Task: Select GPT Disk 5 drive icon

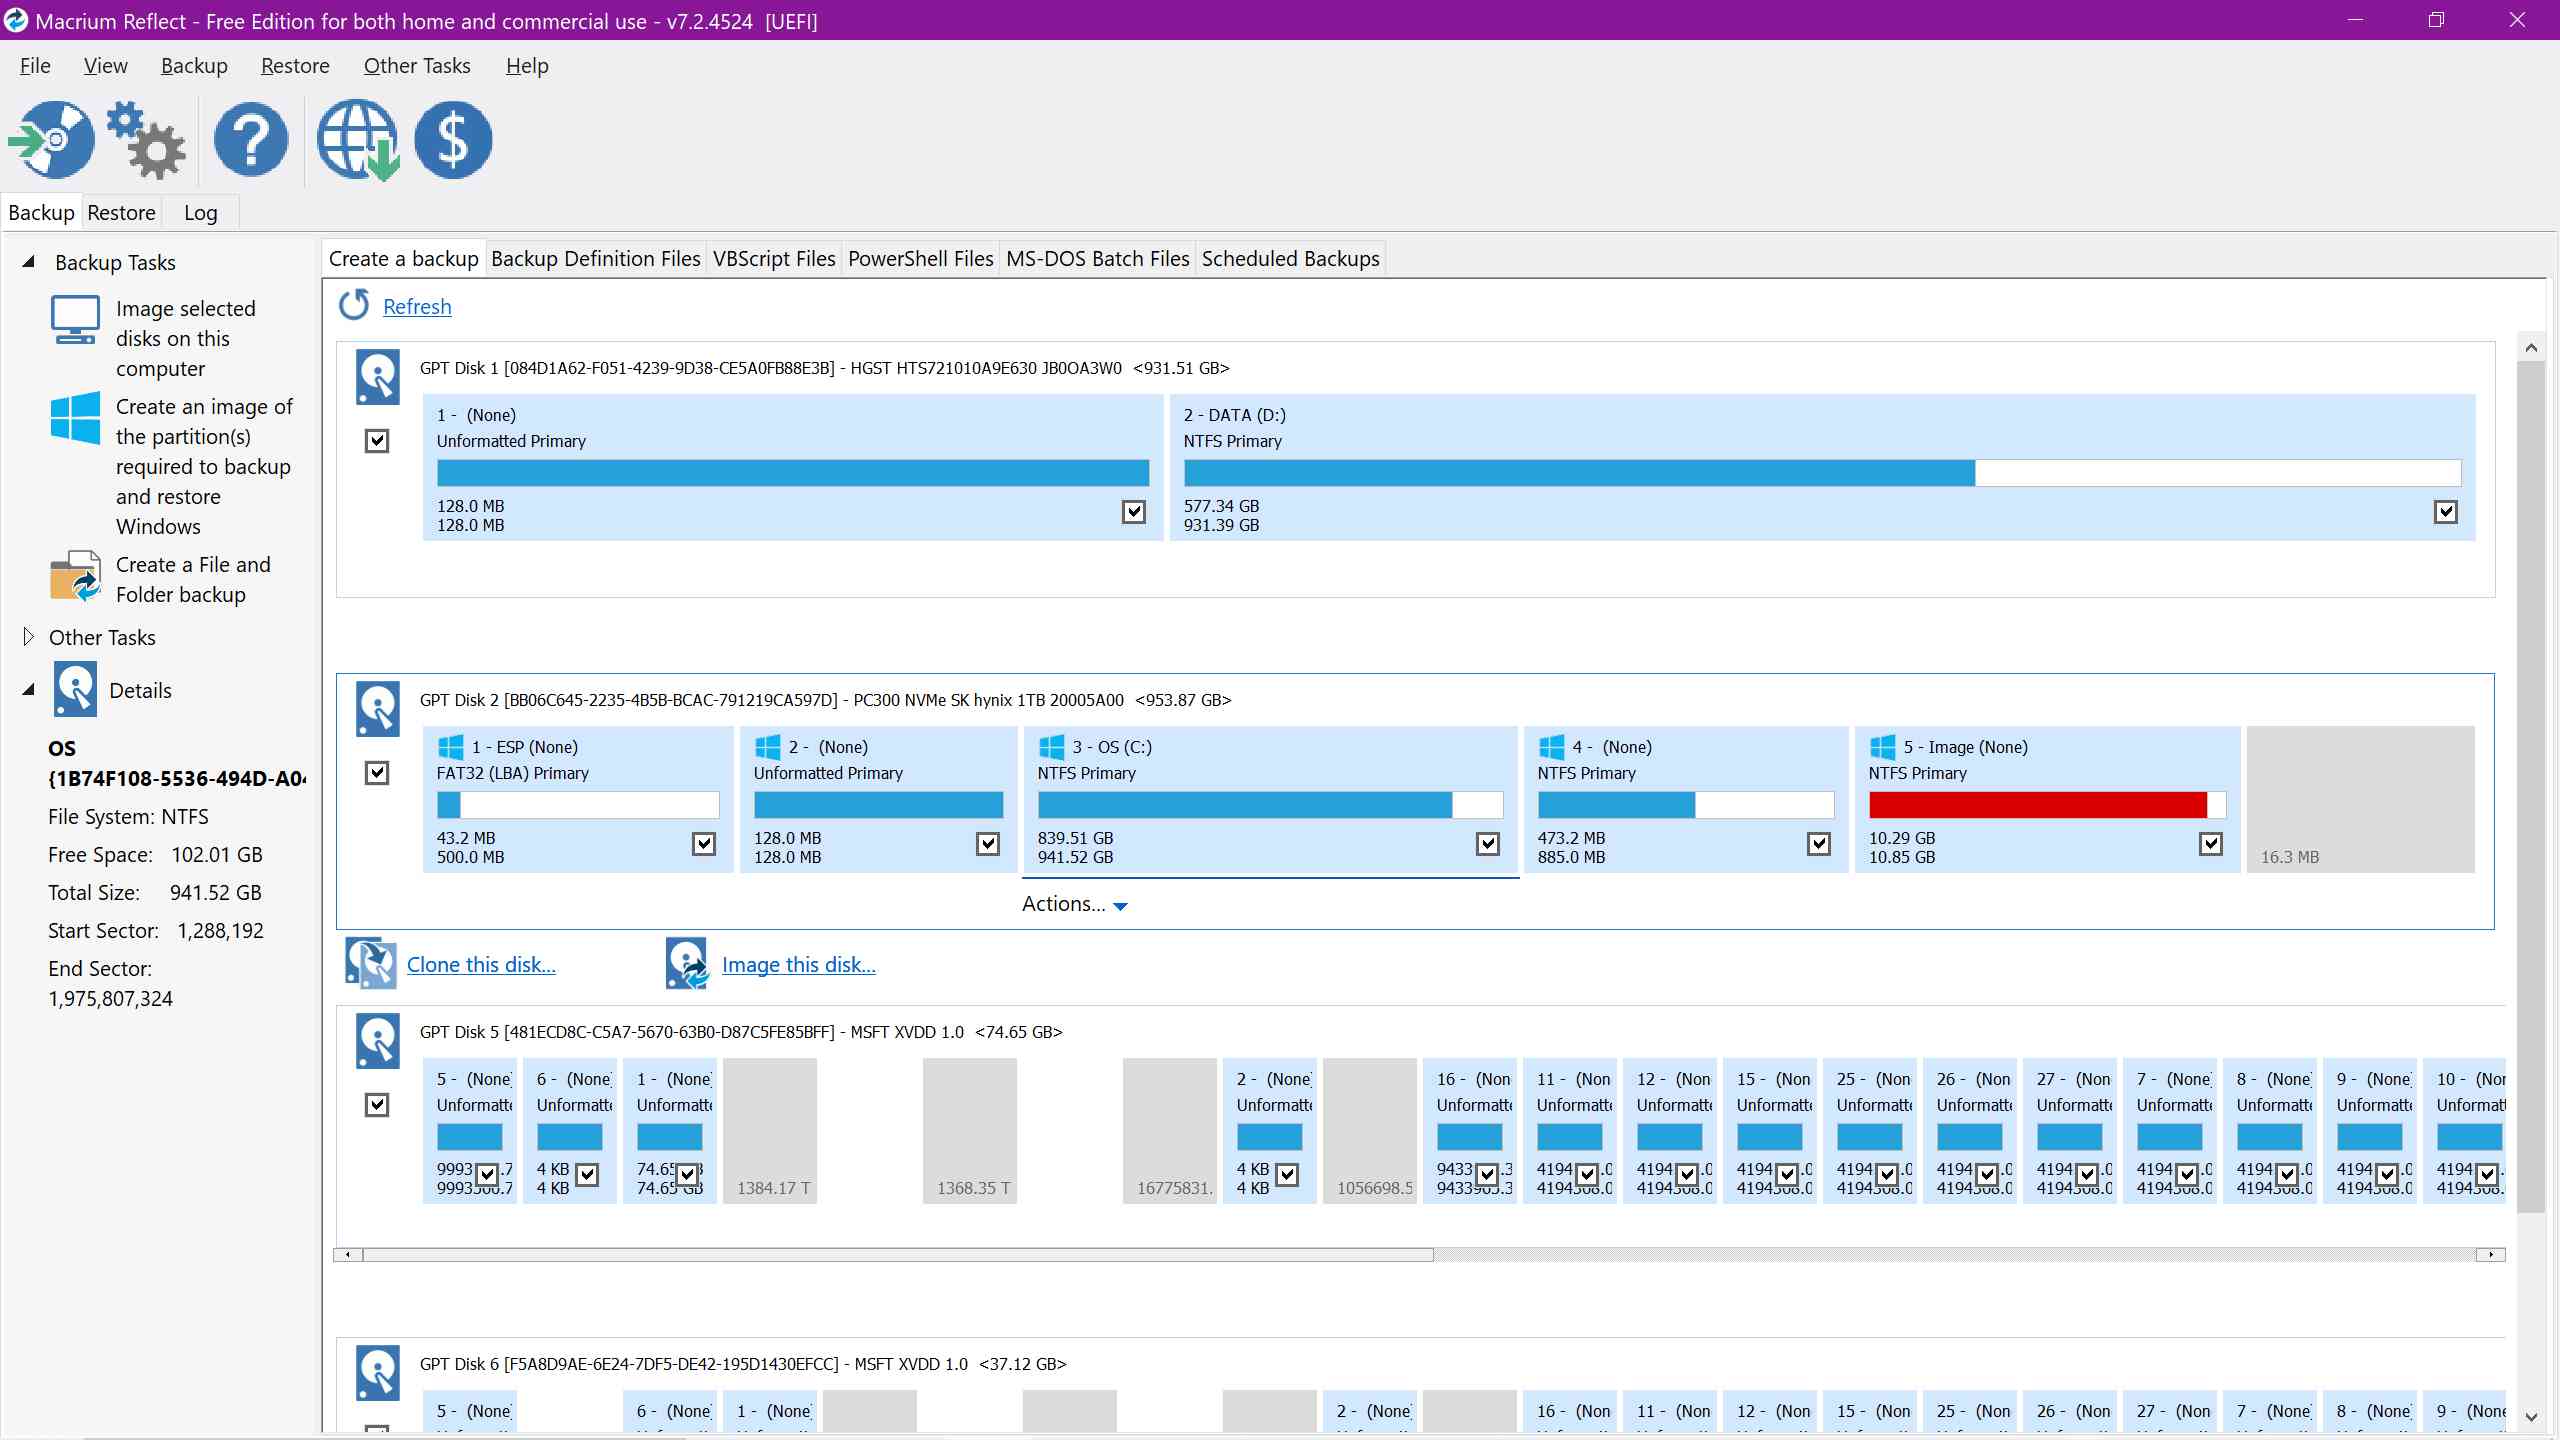Action: click(378, 1041)
